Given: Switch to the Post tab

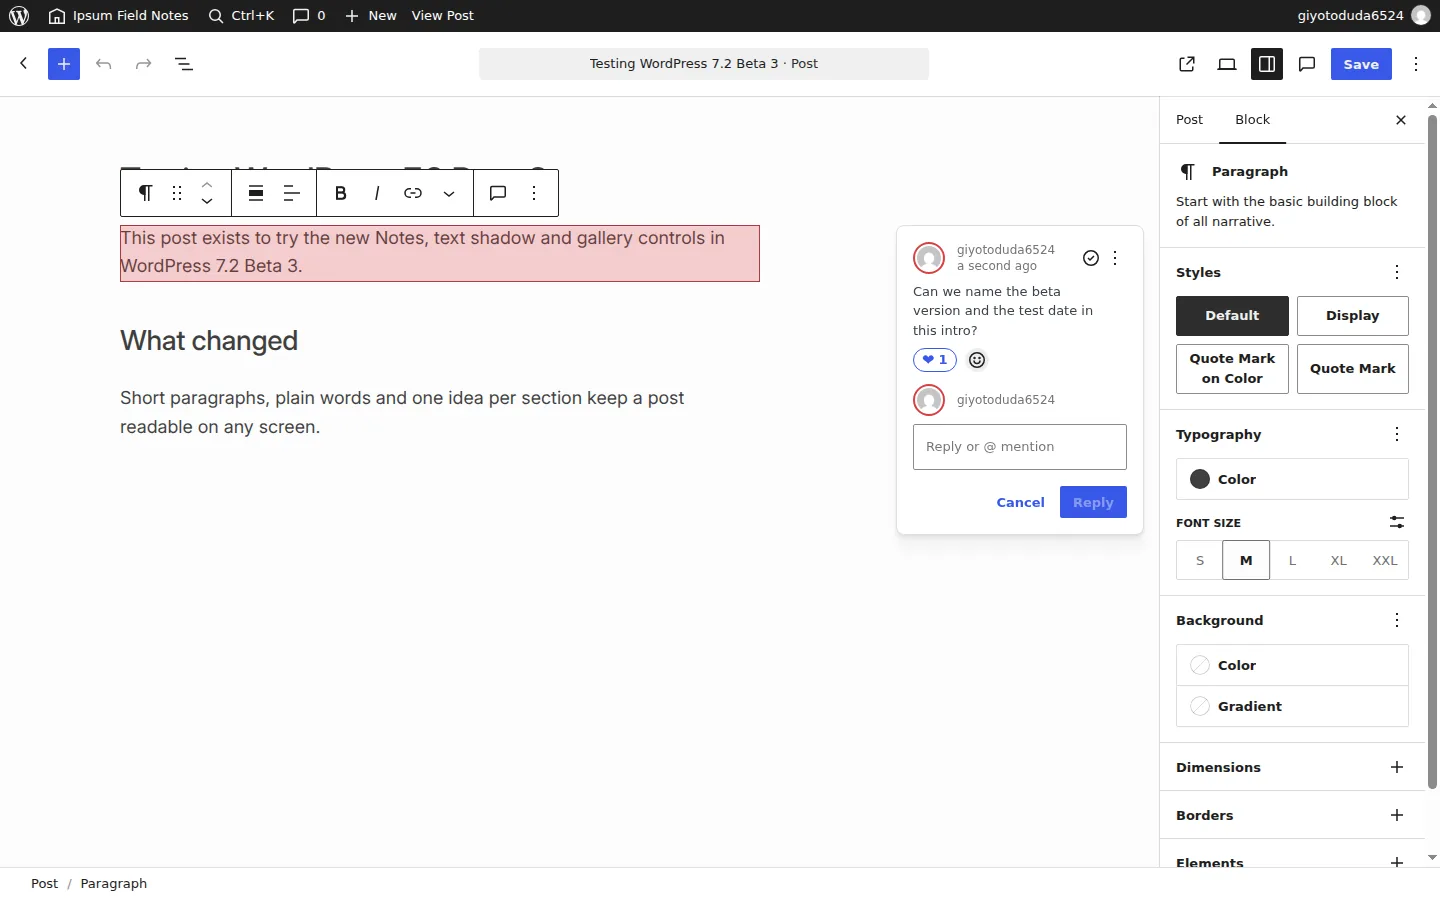Looking at the screenshot, I should tap(1189, 120).
